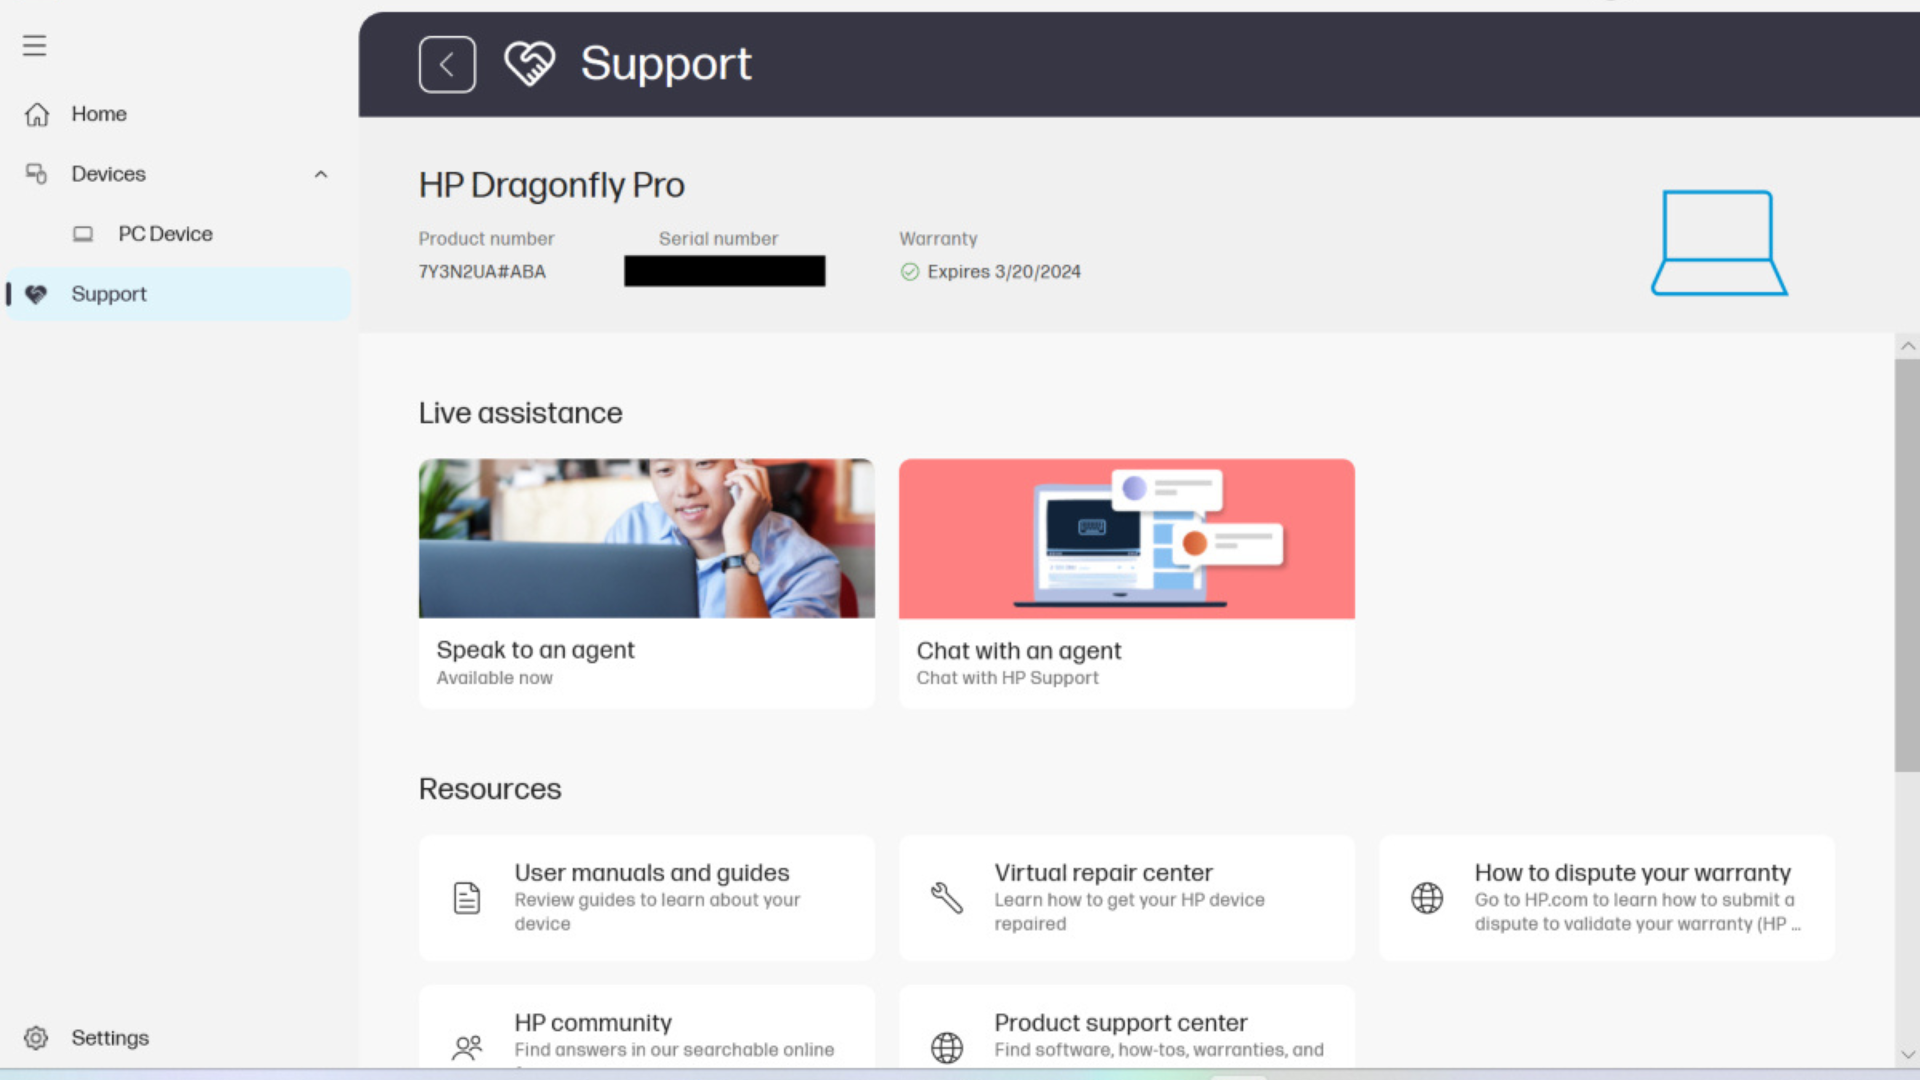1920x1080 pixels.
Task: Click the globe icon for Product support center
Action: pyautogui.click(x=946, y=1047)
